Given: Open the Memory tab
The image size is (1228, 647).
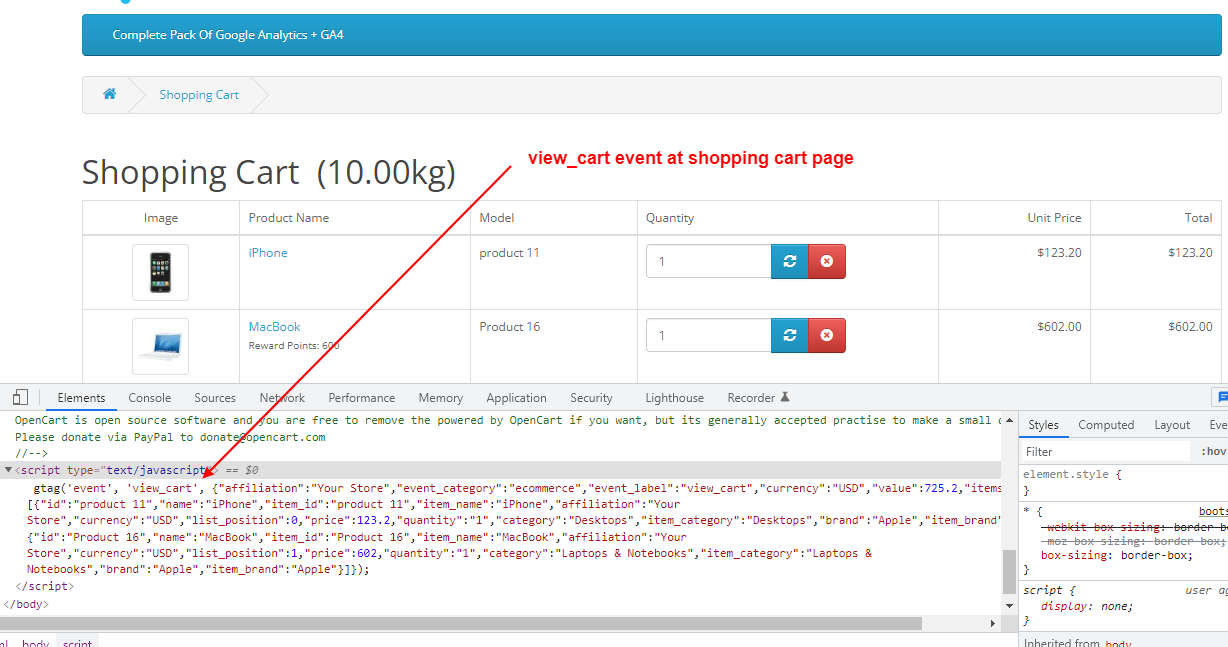Looking at the screenshot, I should [x=441, y=397].
